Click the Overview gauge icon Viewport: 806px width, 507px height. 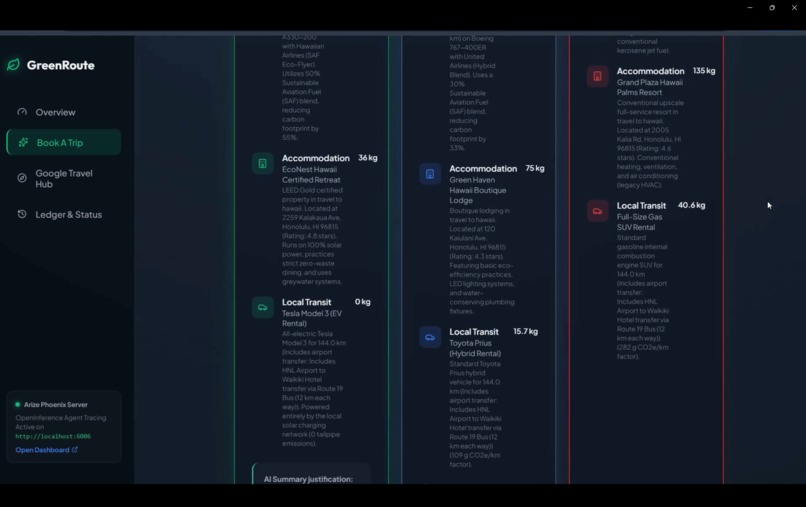point(22,112)
